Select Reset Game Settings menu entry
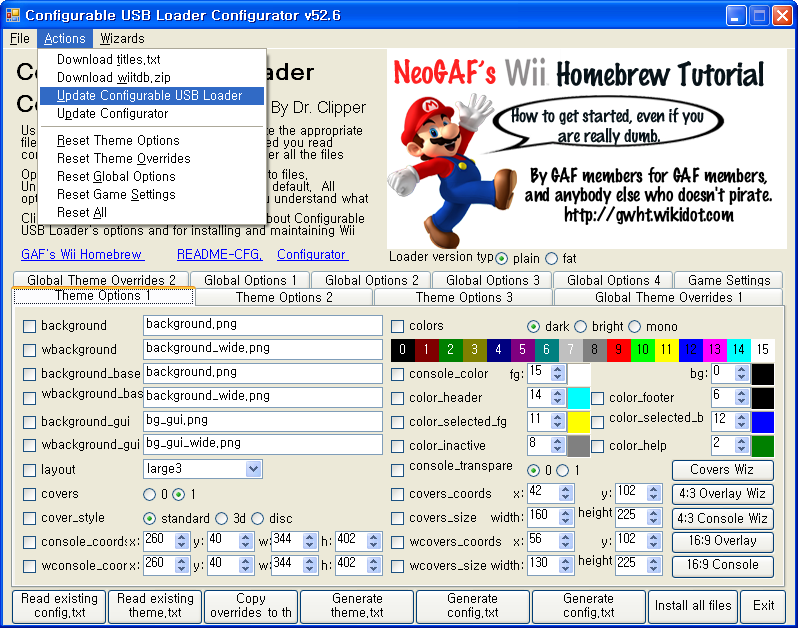The image size is (798, 628). (x=152, y=194)
